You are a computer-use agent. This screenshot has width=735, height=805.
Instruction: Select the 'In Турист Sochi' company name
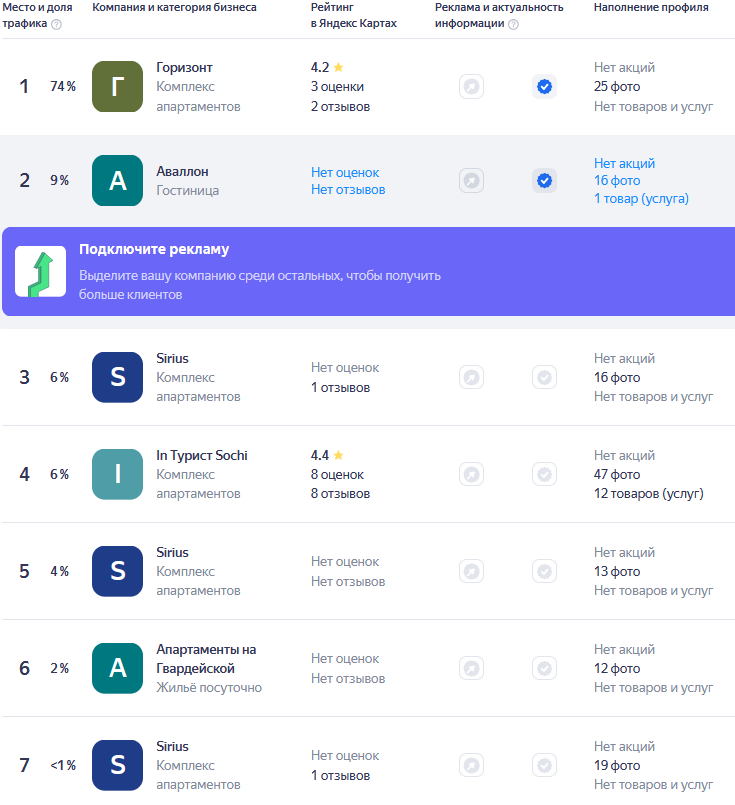coord(202,455)
